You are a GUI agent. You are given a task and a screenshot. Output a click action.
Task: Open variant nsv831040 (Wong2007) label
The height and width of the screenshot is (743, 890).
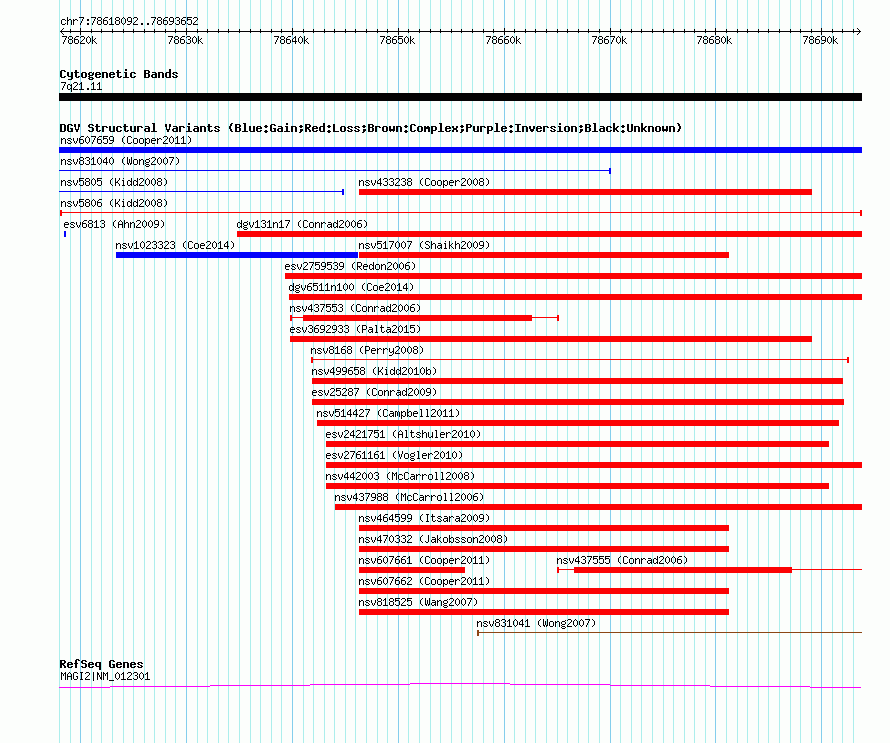click(120, 161)
